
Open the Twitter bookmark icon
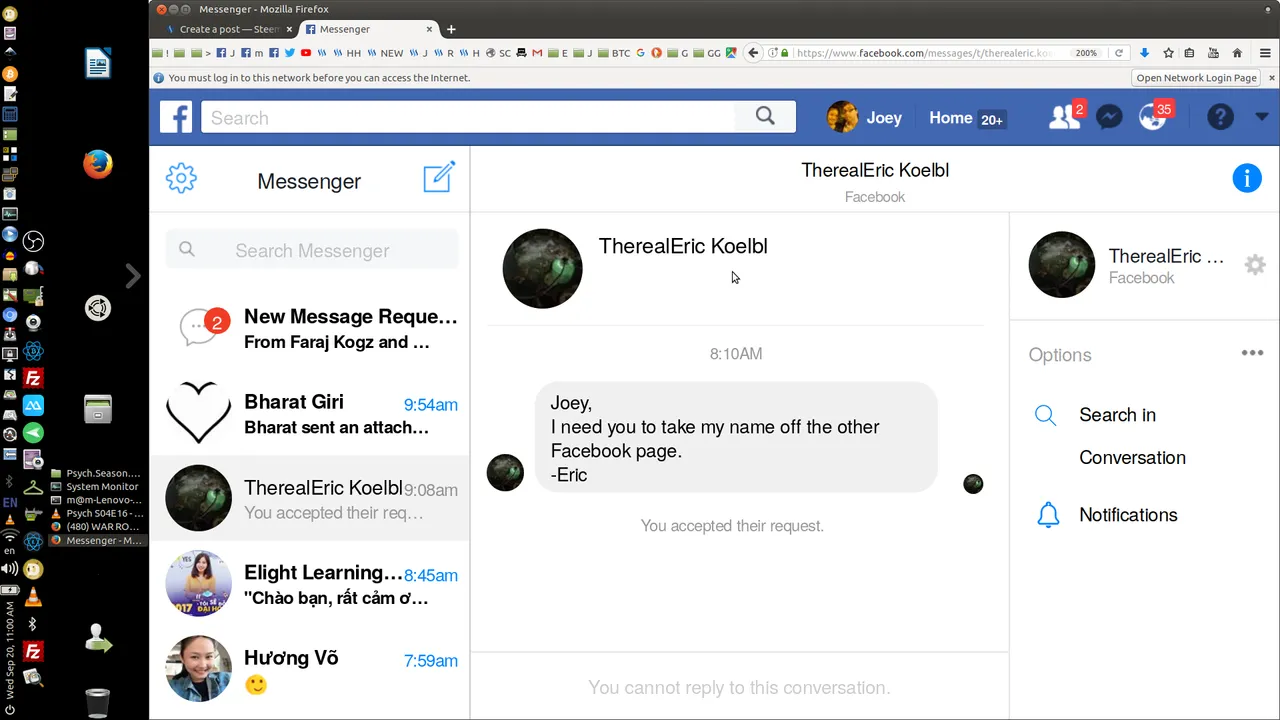pos(290,53)
